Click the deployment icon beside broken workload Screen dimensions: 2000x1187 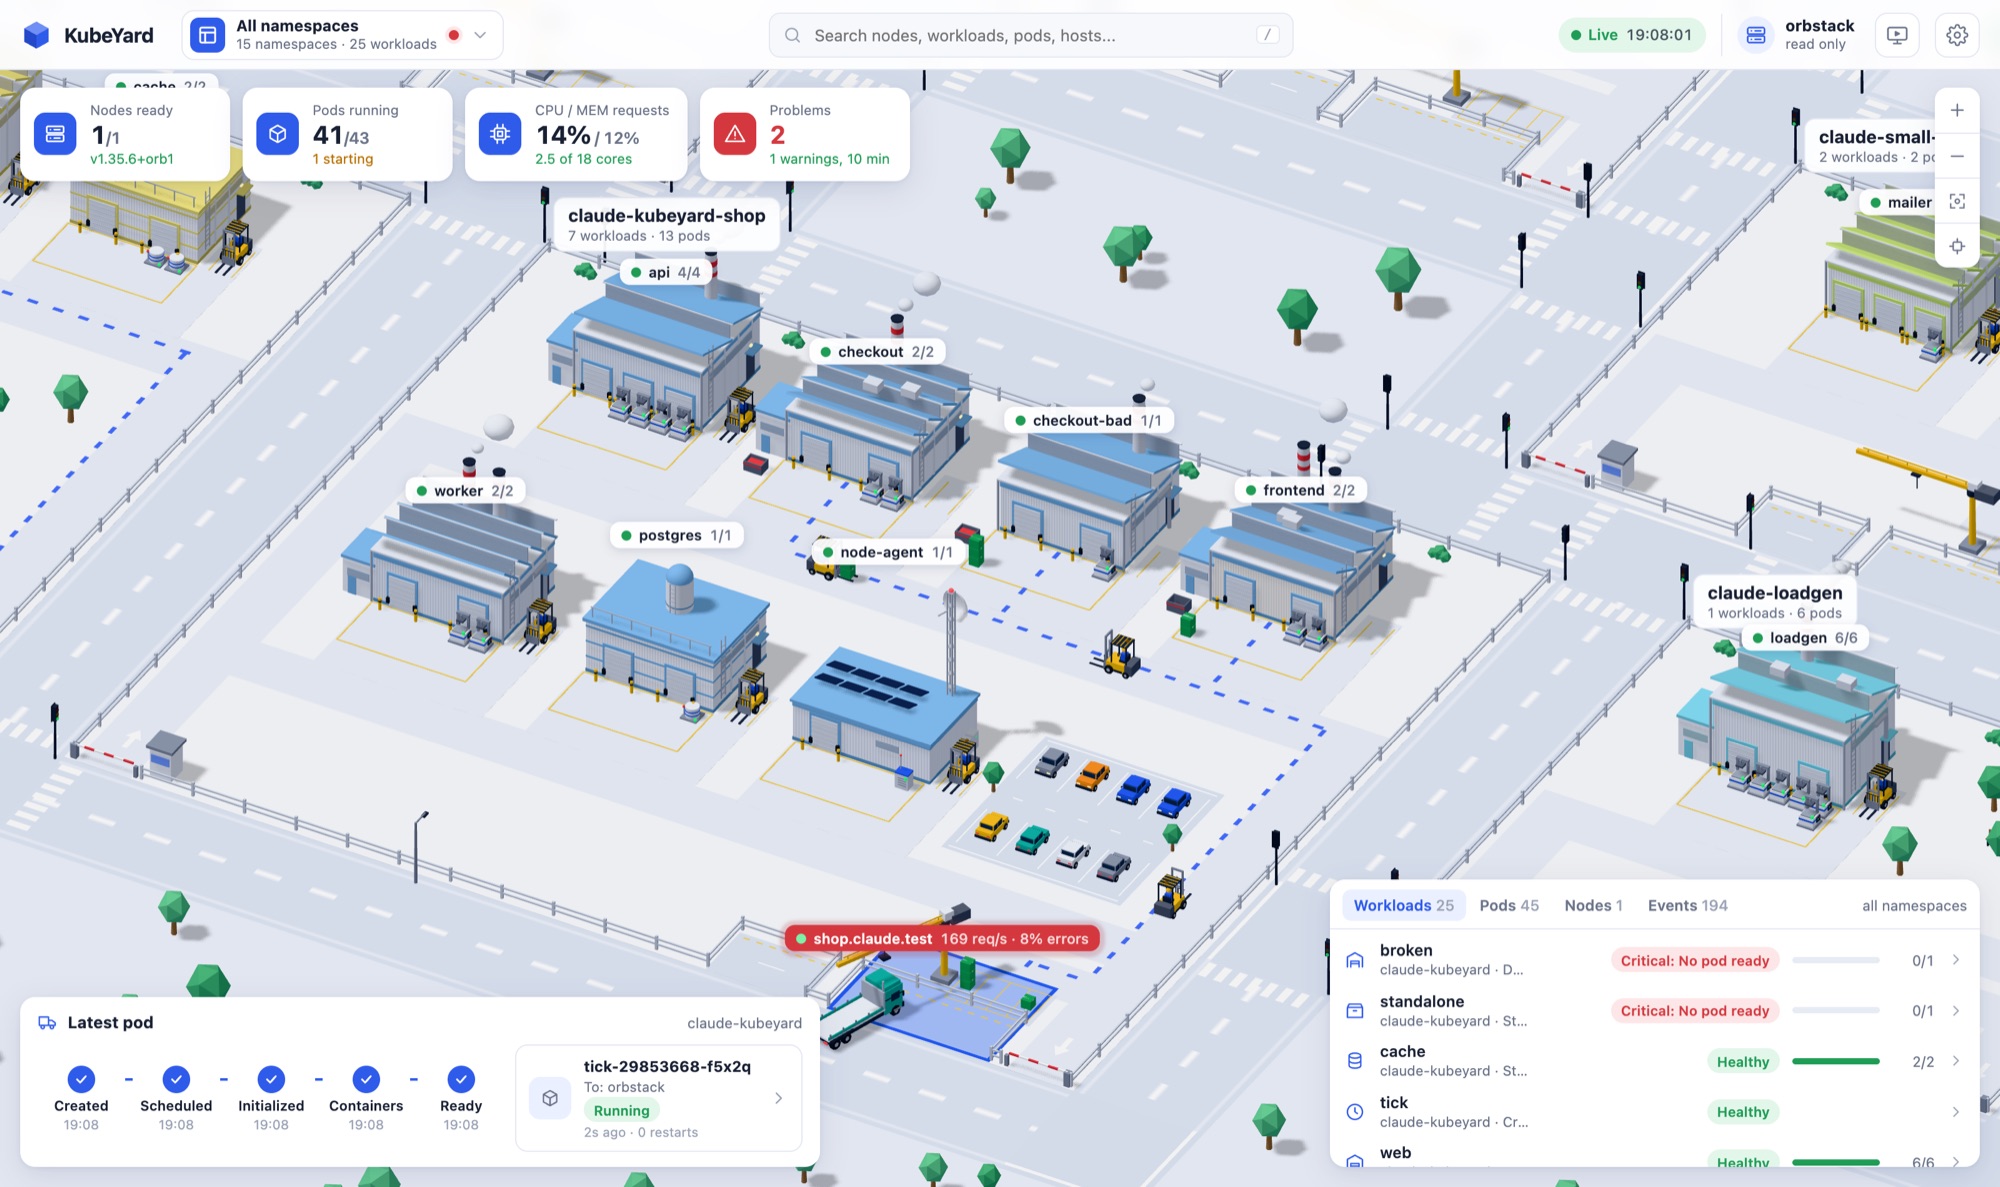point(1355,960)
